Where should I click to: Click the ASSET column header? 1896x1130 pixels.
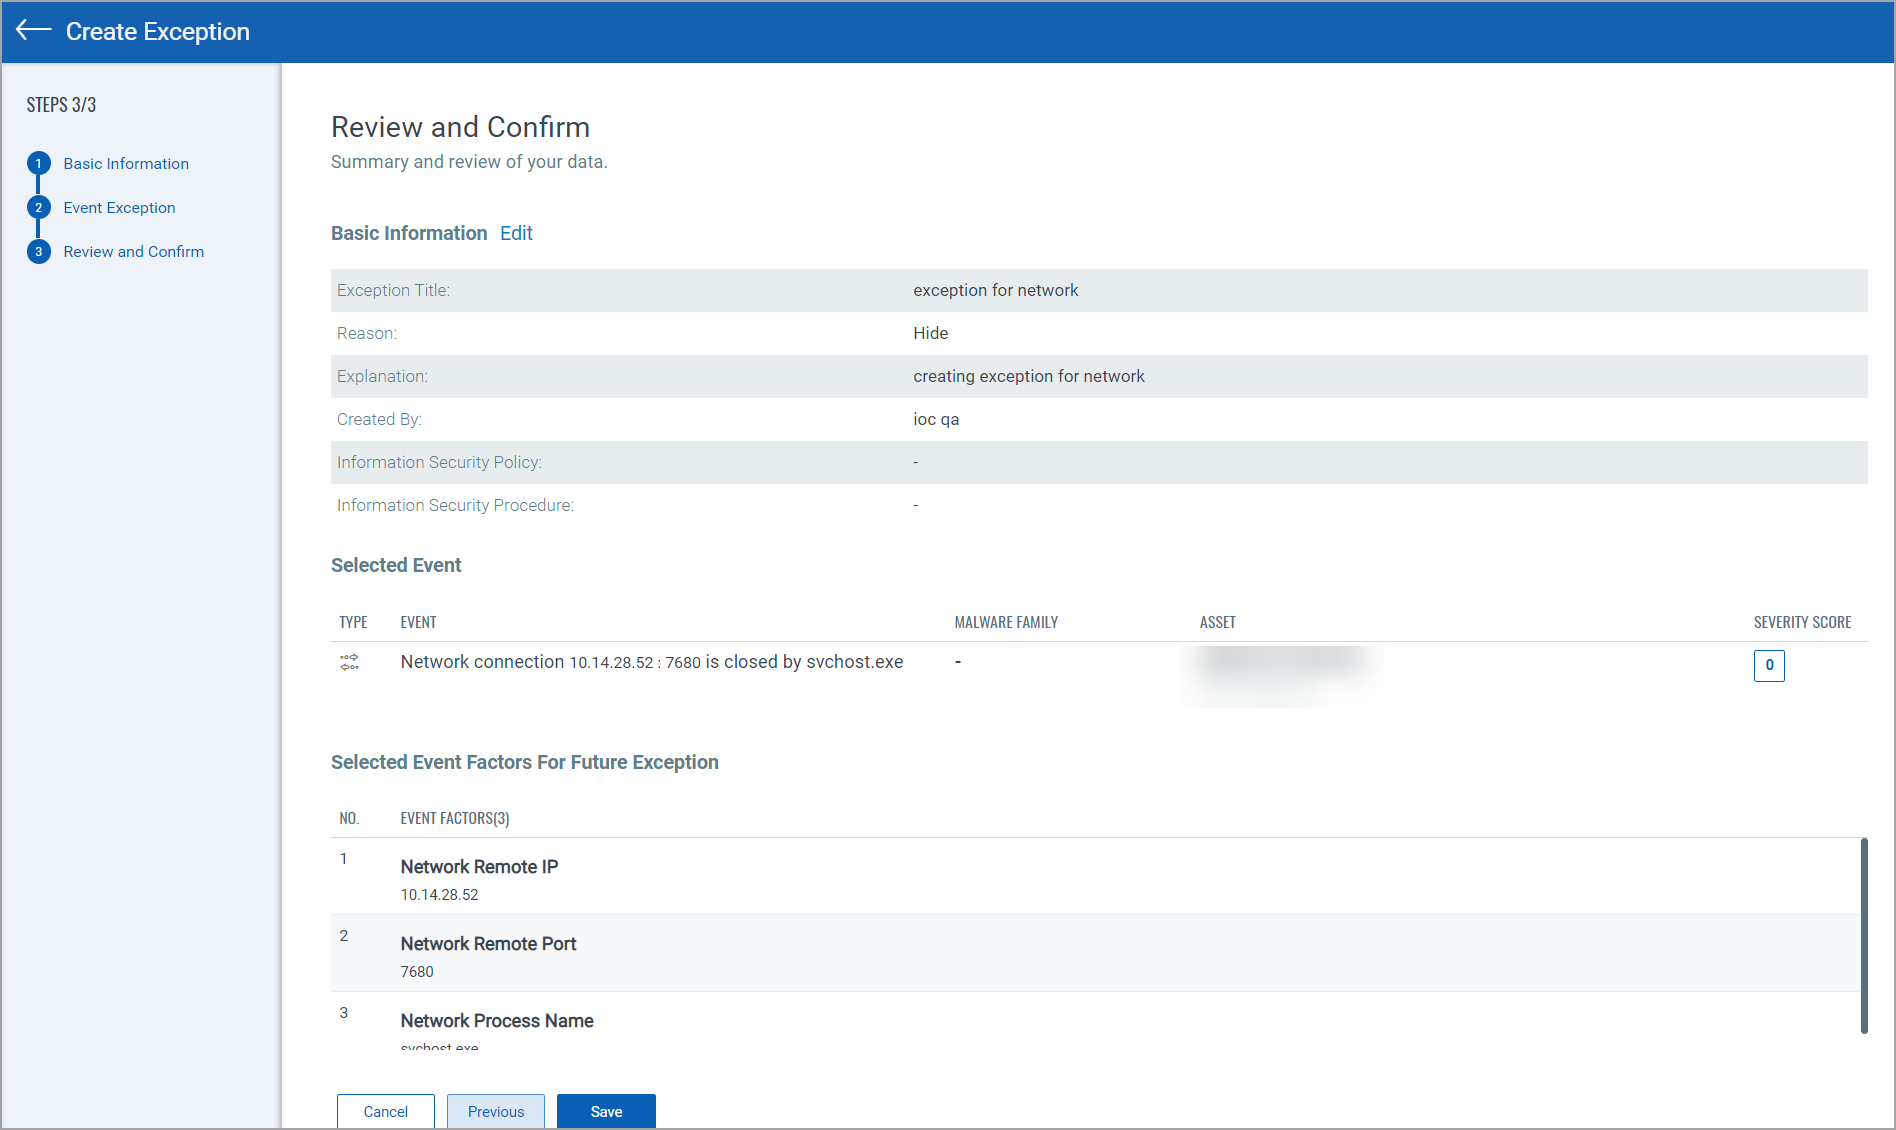[1217, 622]
